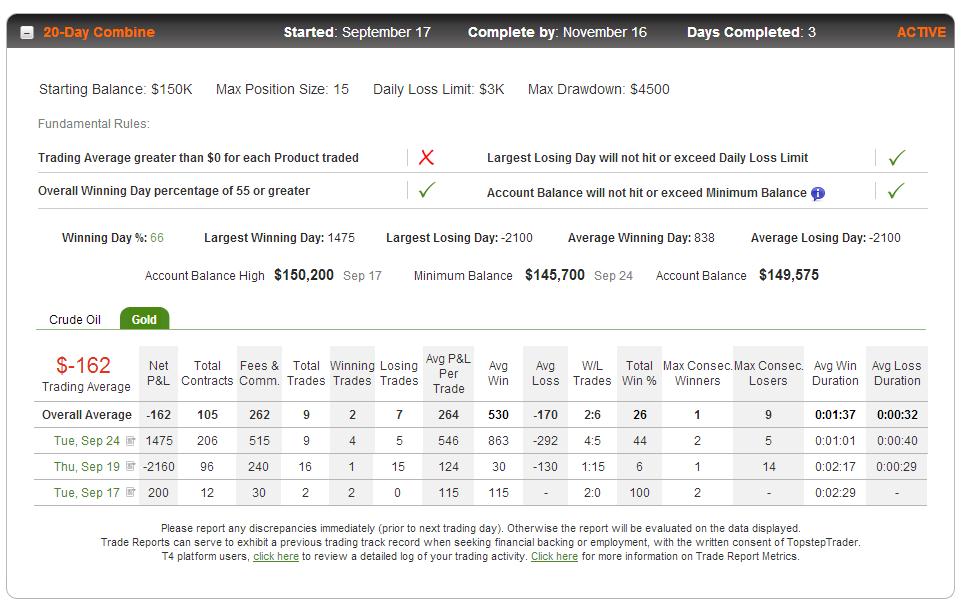Click 'Click here' link for Trade Report Metrics
Image resolution: width=962 pixels, height=610 pixels.
pos(554,556)
